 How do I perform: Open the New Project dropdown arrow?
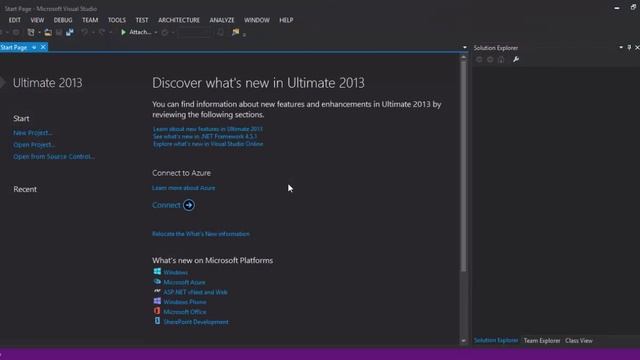click(39, 32)
